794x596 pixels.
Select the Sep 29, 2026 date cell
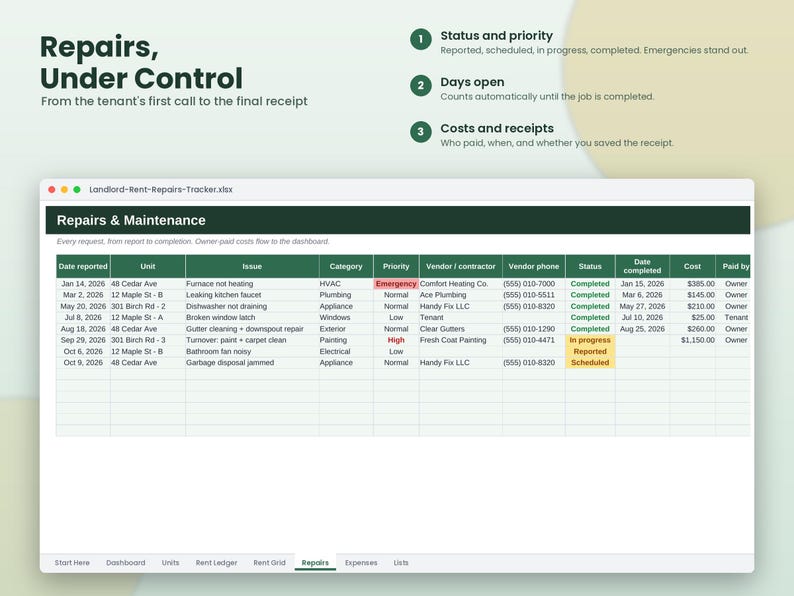(83, 340)
